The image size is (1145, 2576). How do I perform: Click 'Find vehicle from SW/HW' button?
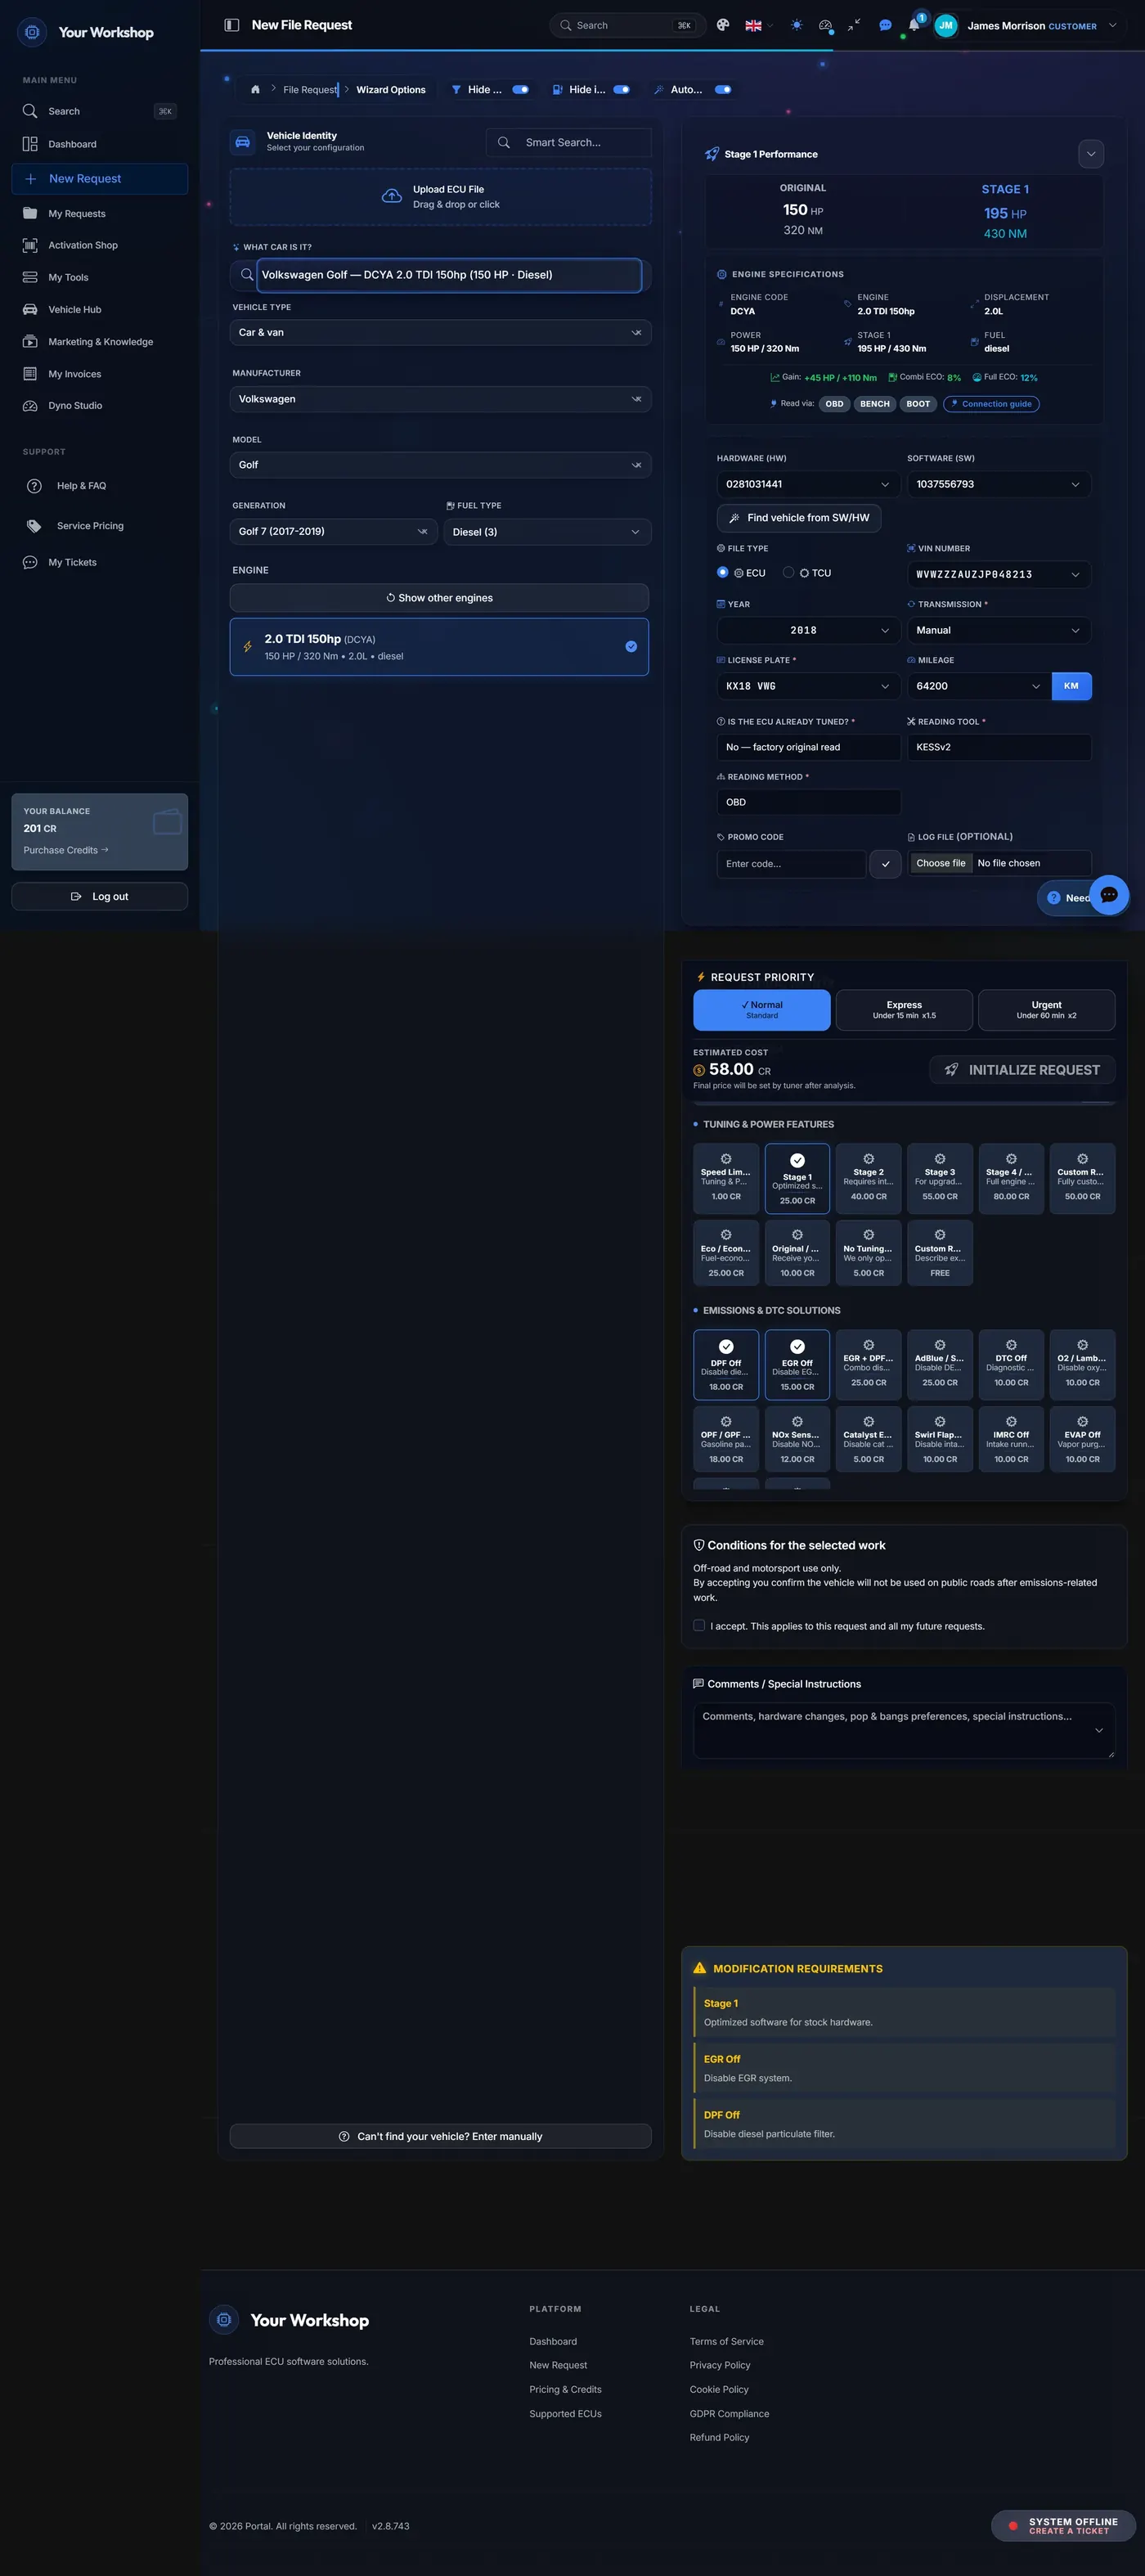pyautogui.click(x=798, y=518)
